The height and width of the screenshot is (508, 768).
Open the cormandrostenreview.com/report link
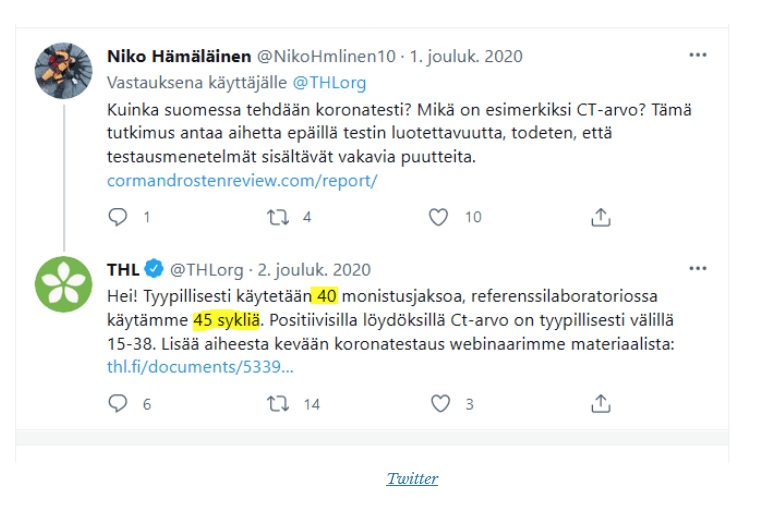(x=241, y=181)
